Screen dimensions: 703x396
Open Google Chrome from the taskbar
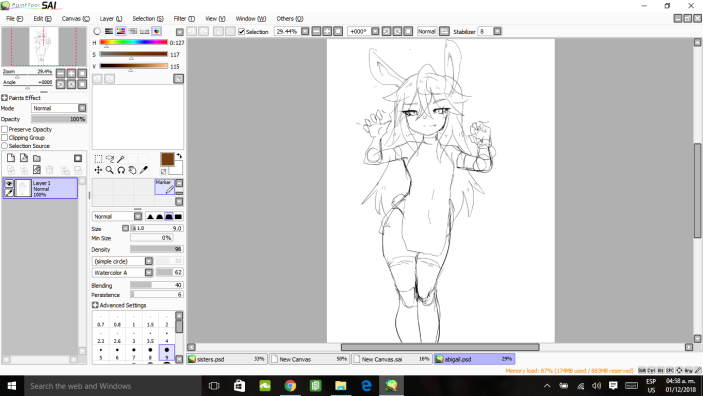(290, 386)
